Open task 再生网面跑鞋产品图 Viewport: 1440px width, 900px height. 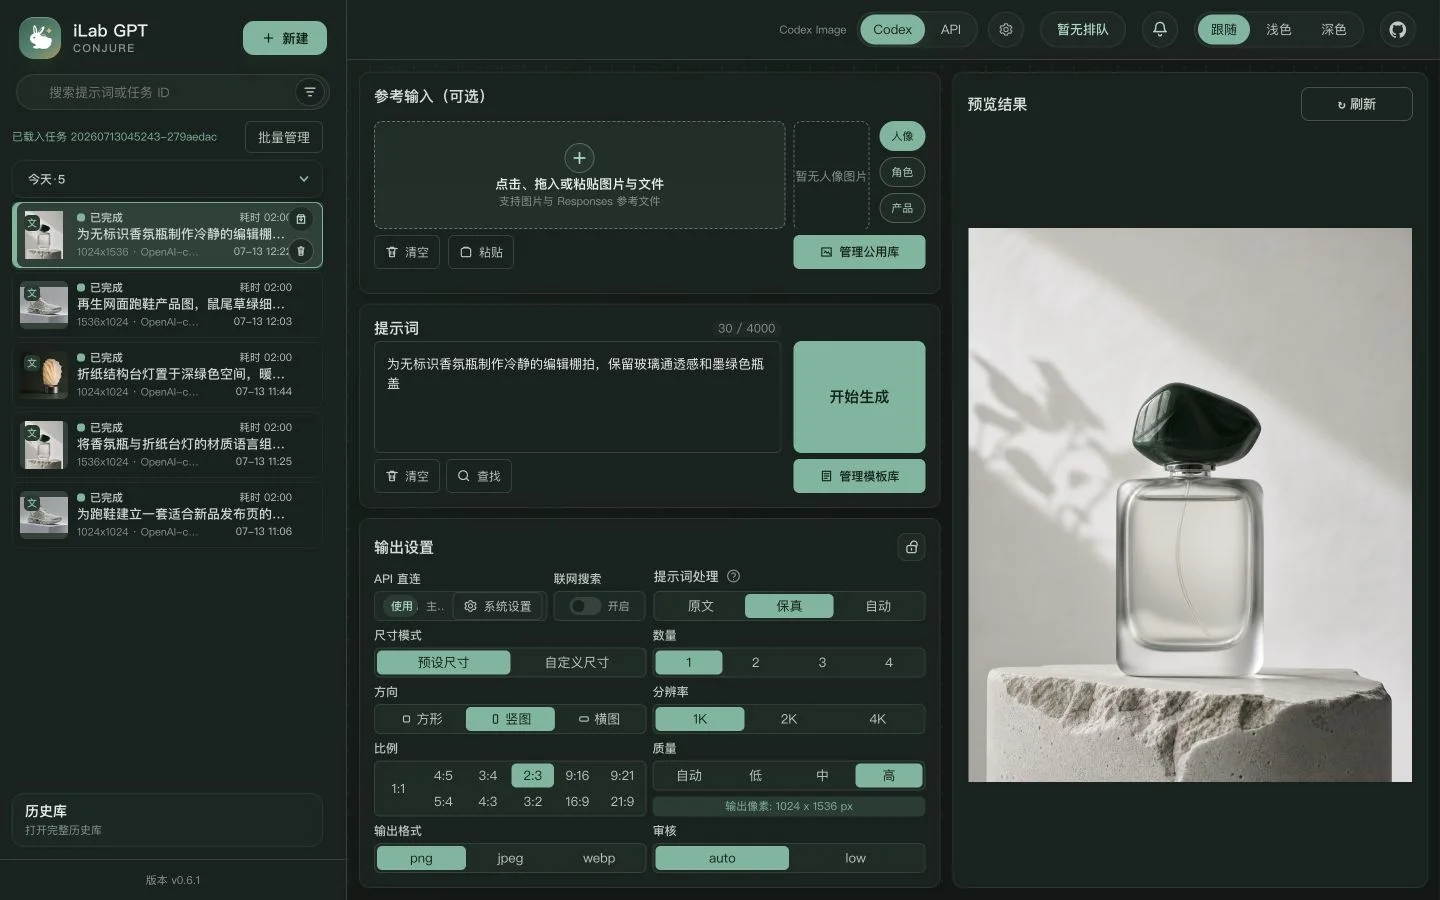coord(167,304)
